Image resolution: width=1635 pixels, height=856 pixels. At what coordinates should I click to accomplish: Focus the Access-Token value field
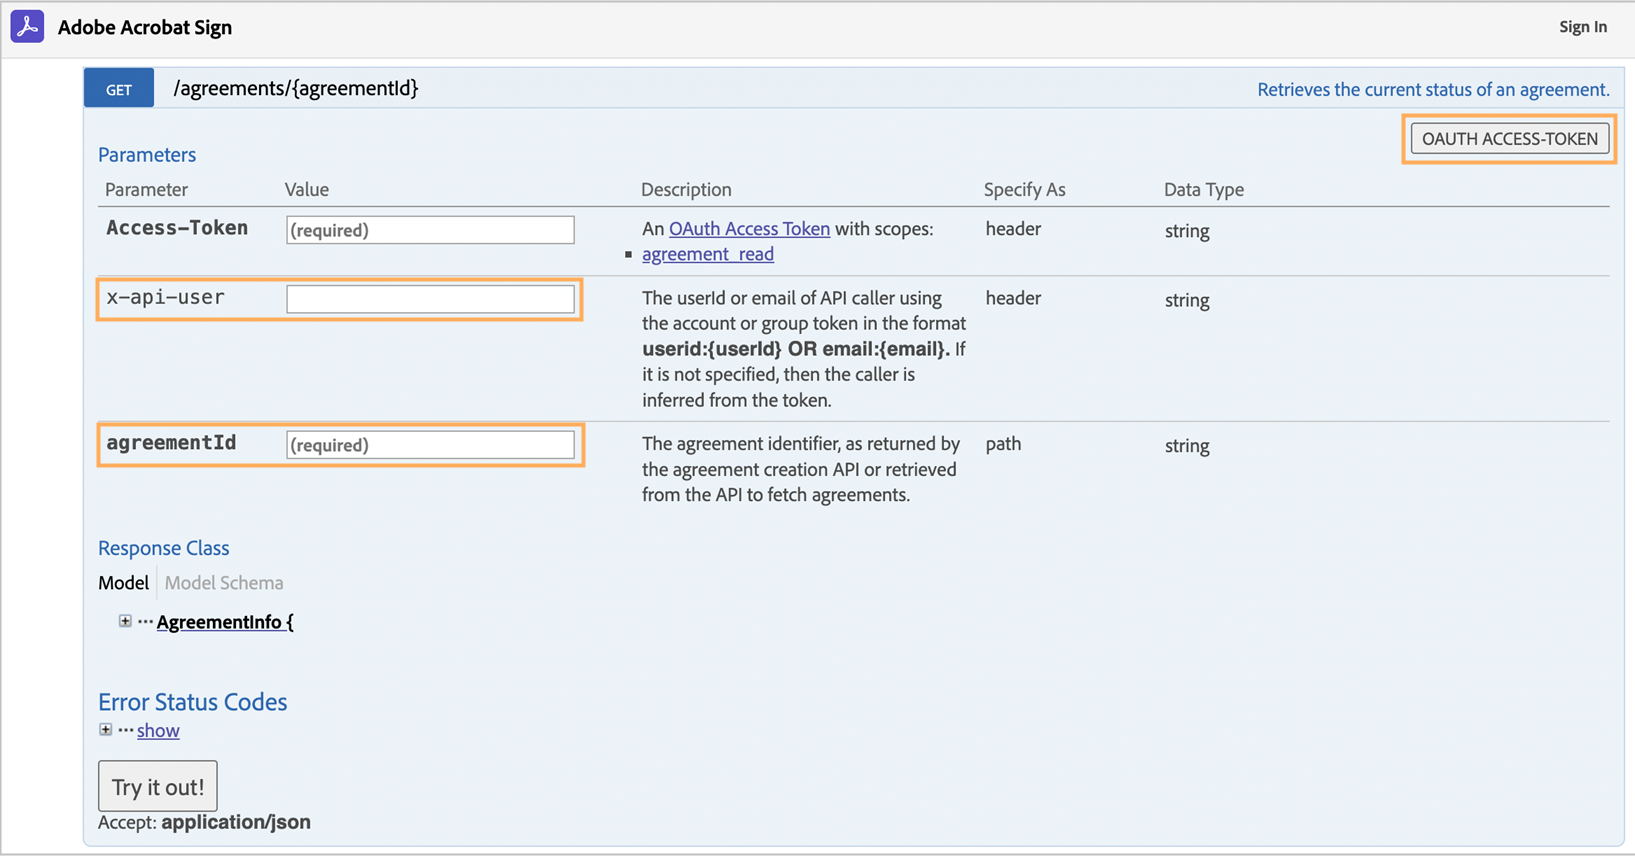(430, 230)
